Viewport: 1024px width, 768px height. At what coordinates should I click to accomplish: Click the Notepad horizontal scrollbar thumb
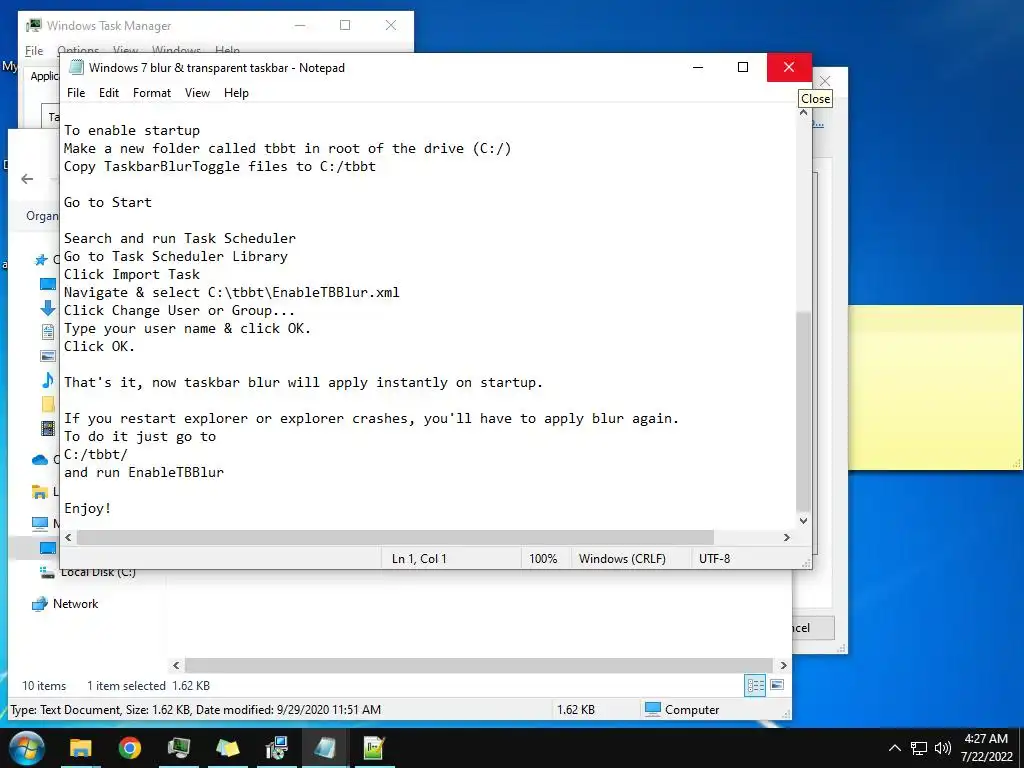tap(395, 537)
